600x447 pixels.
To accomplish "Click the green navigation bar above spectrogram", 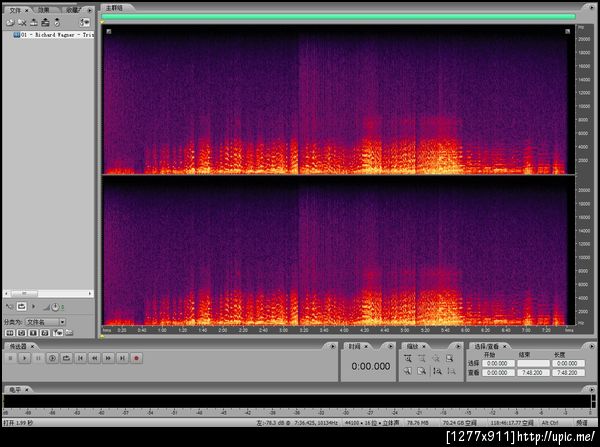I will tap(338, 16).
